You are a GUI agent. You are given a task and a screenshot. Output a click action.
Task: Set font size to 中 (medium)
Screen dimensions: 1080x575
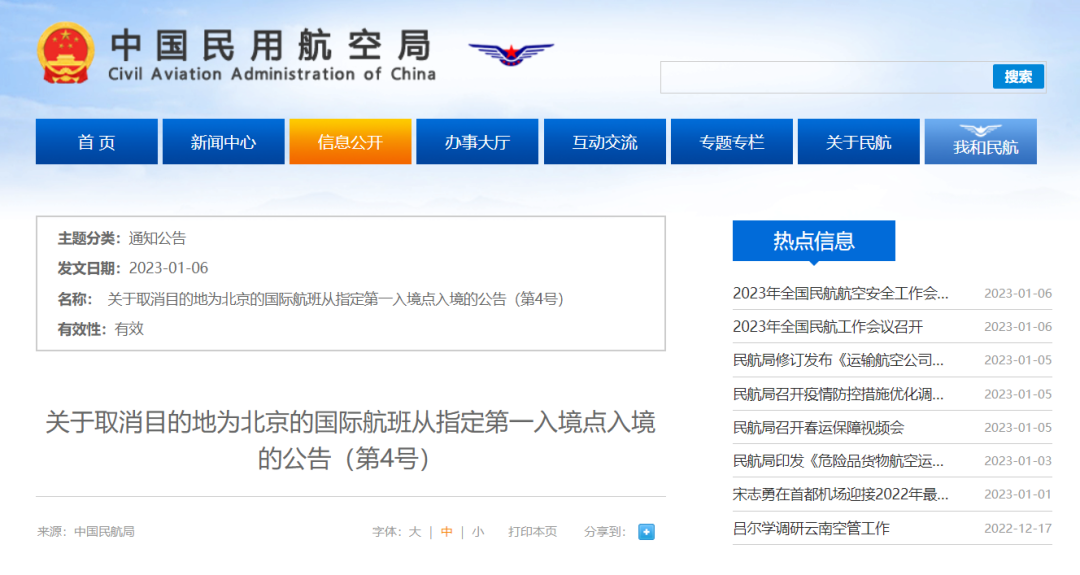[446, 532]
